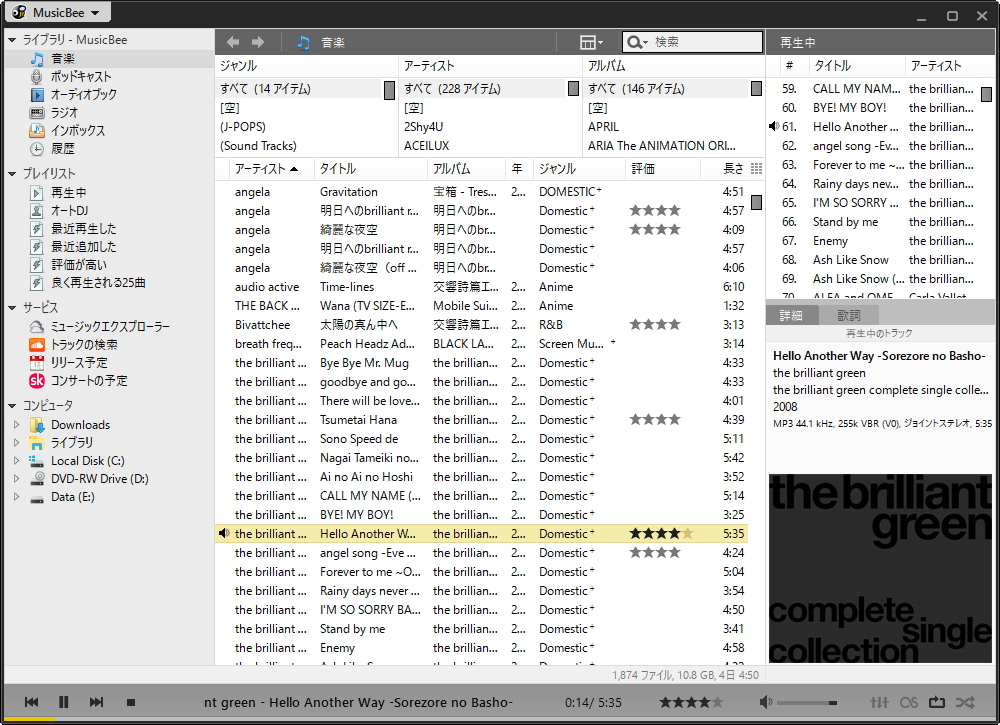Stop playback with the stop button

pos(131,703)
